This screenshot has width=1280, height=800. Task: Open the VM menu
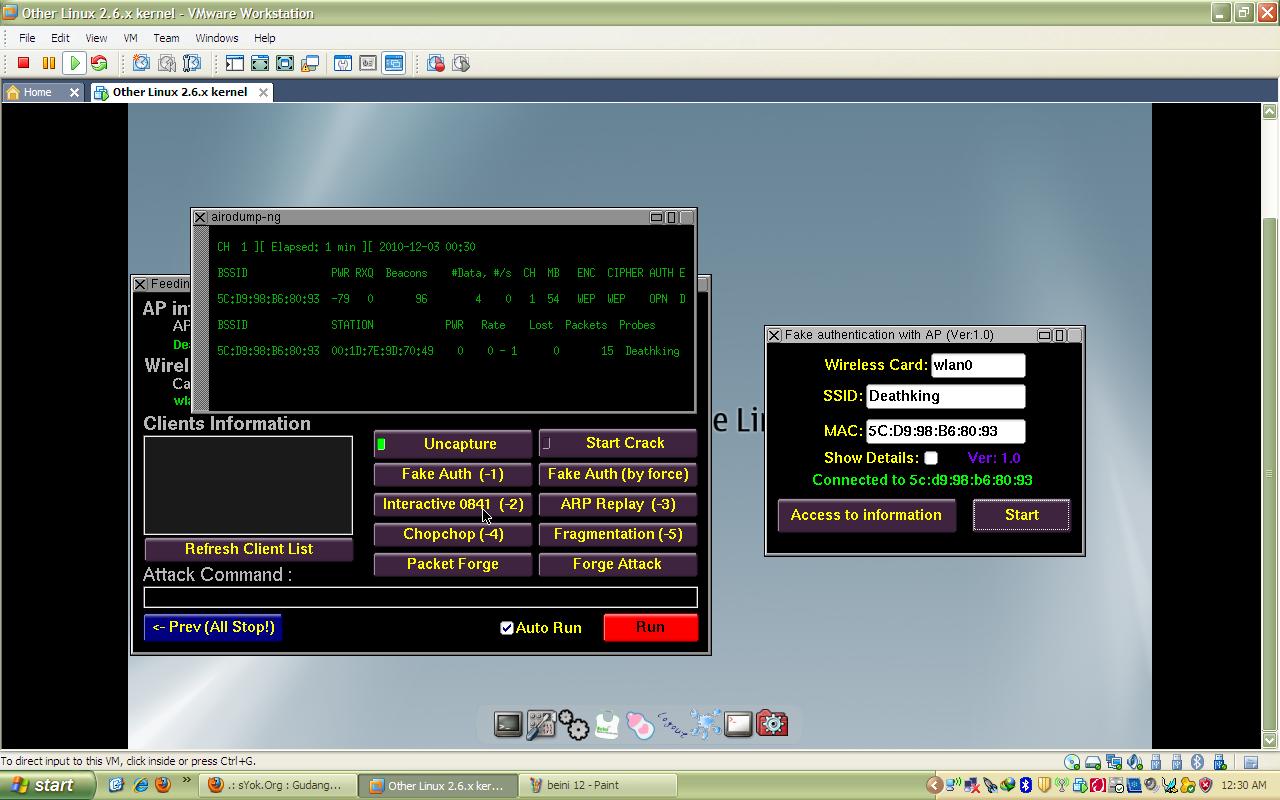point(130,38)
